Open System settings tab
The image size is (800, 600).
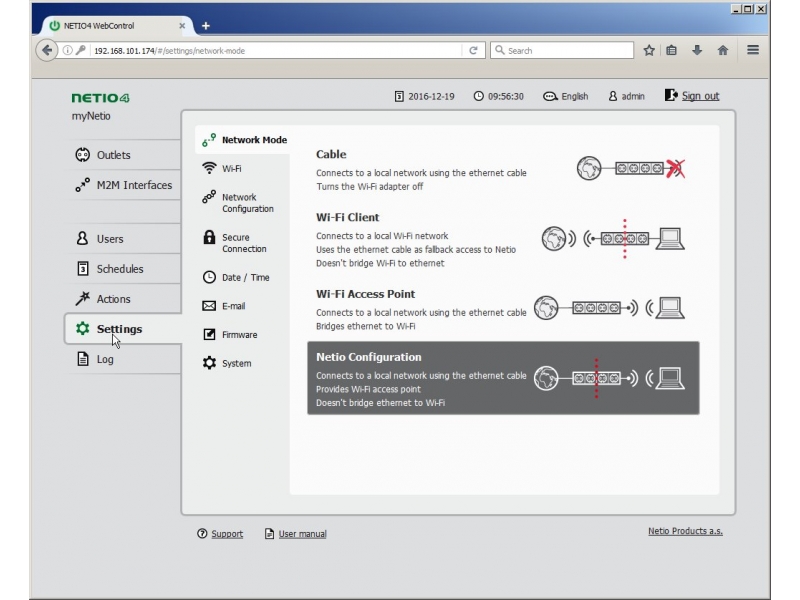242,363
